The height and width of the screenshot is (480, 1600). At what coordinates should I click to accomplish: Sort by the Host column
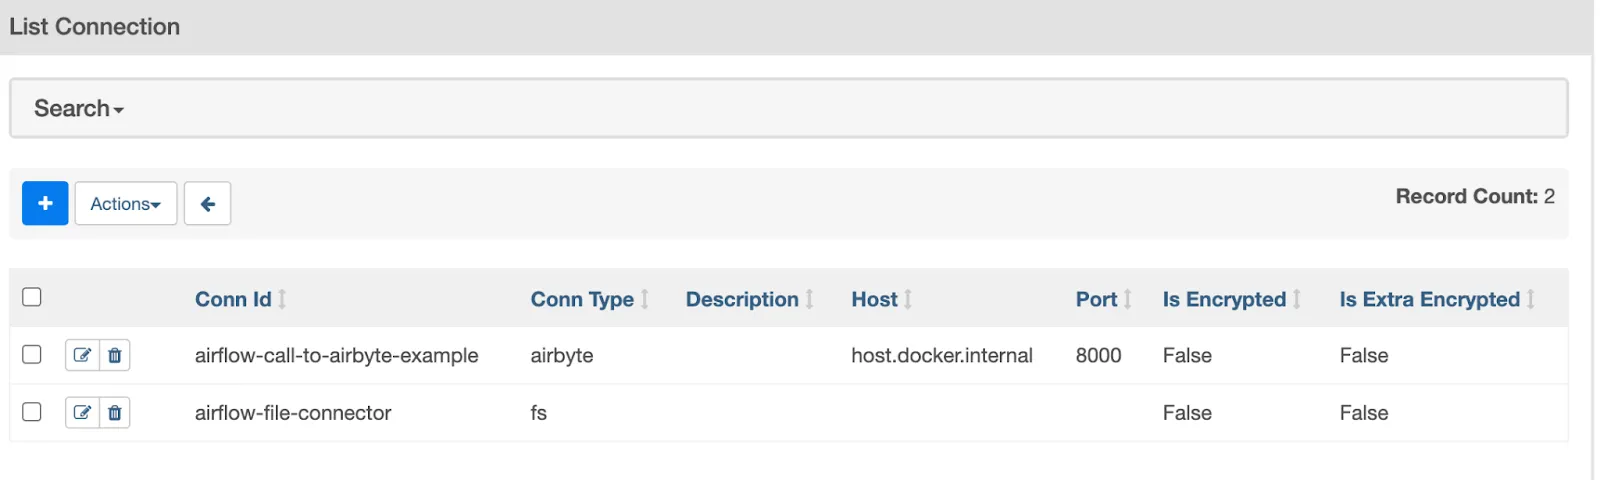tap(874, 299)
